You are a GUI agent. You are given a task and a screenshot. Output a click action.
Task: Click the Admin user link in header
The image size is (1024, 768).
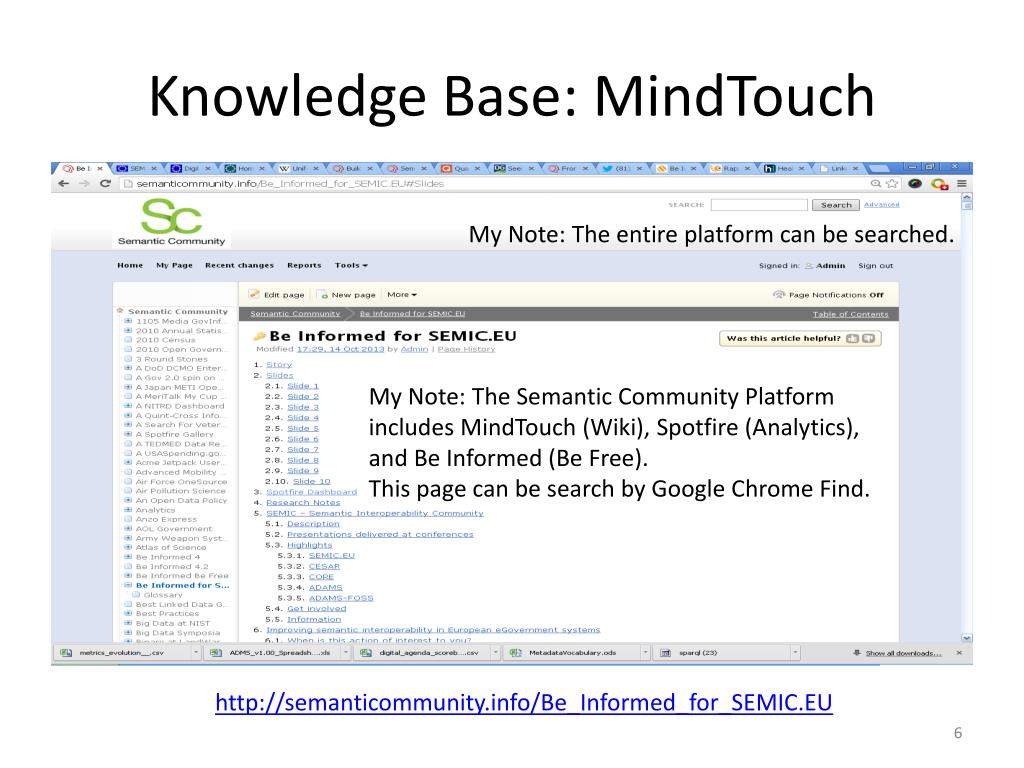click(x=830, y=266)
